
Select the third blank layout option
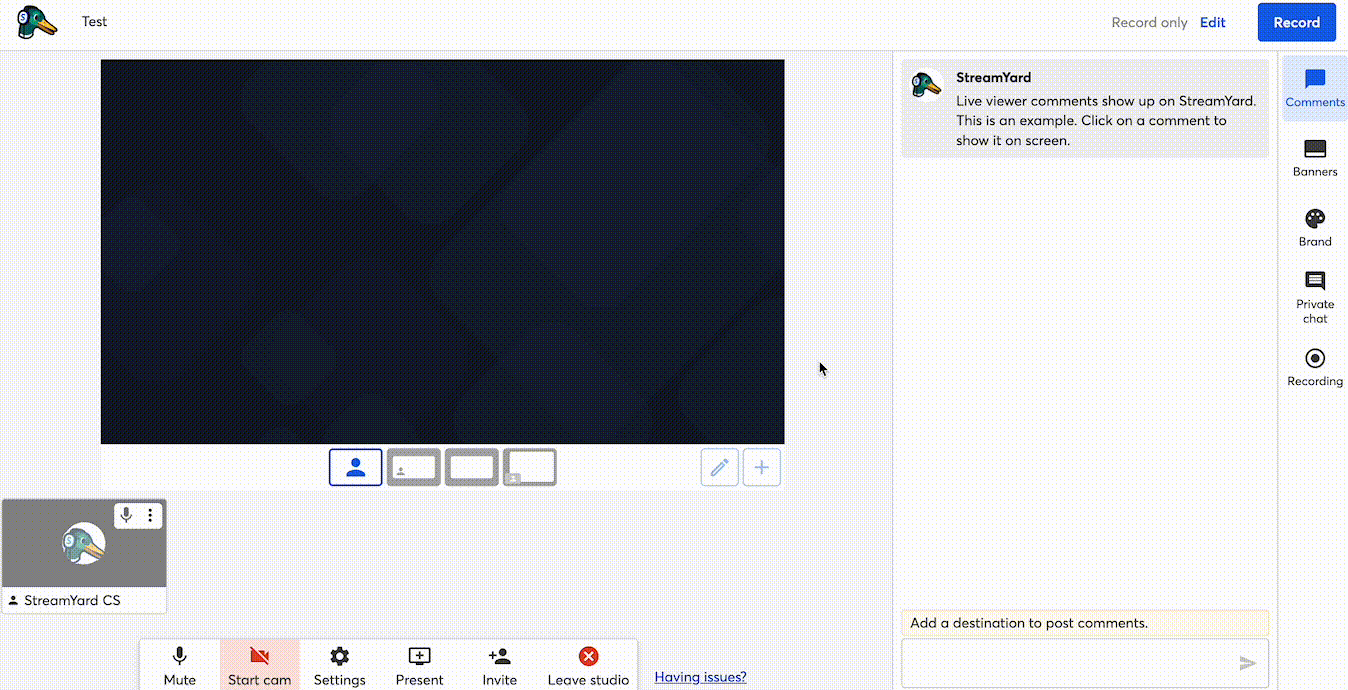coord(472,467)
